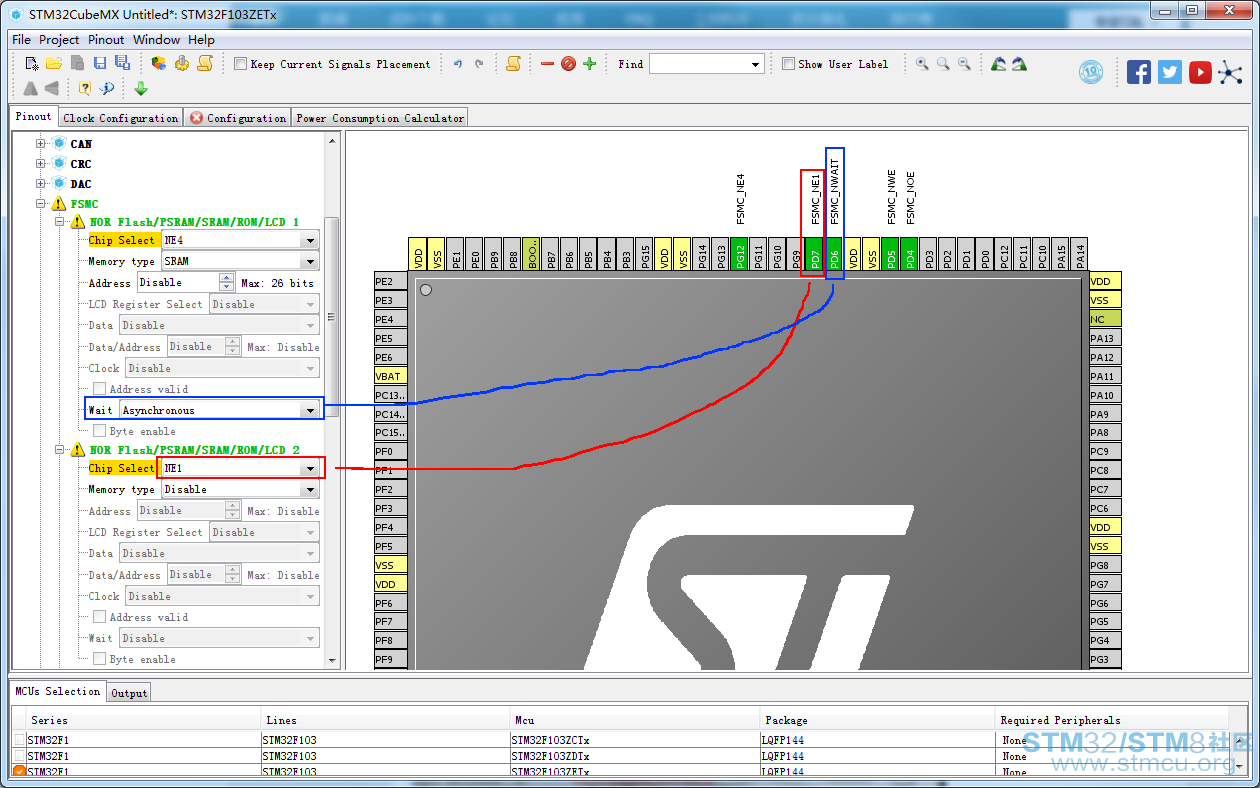Image resolution: width=1260 pixels, height=788 pixels.
Task: Open the Help menu
Action: pyautogui.click(x=201, y=39)
